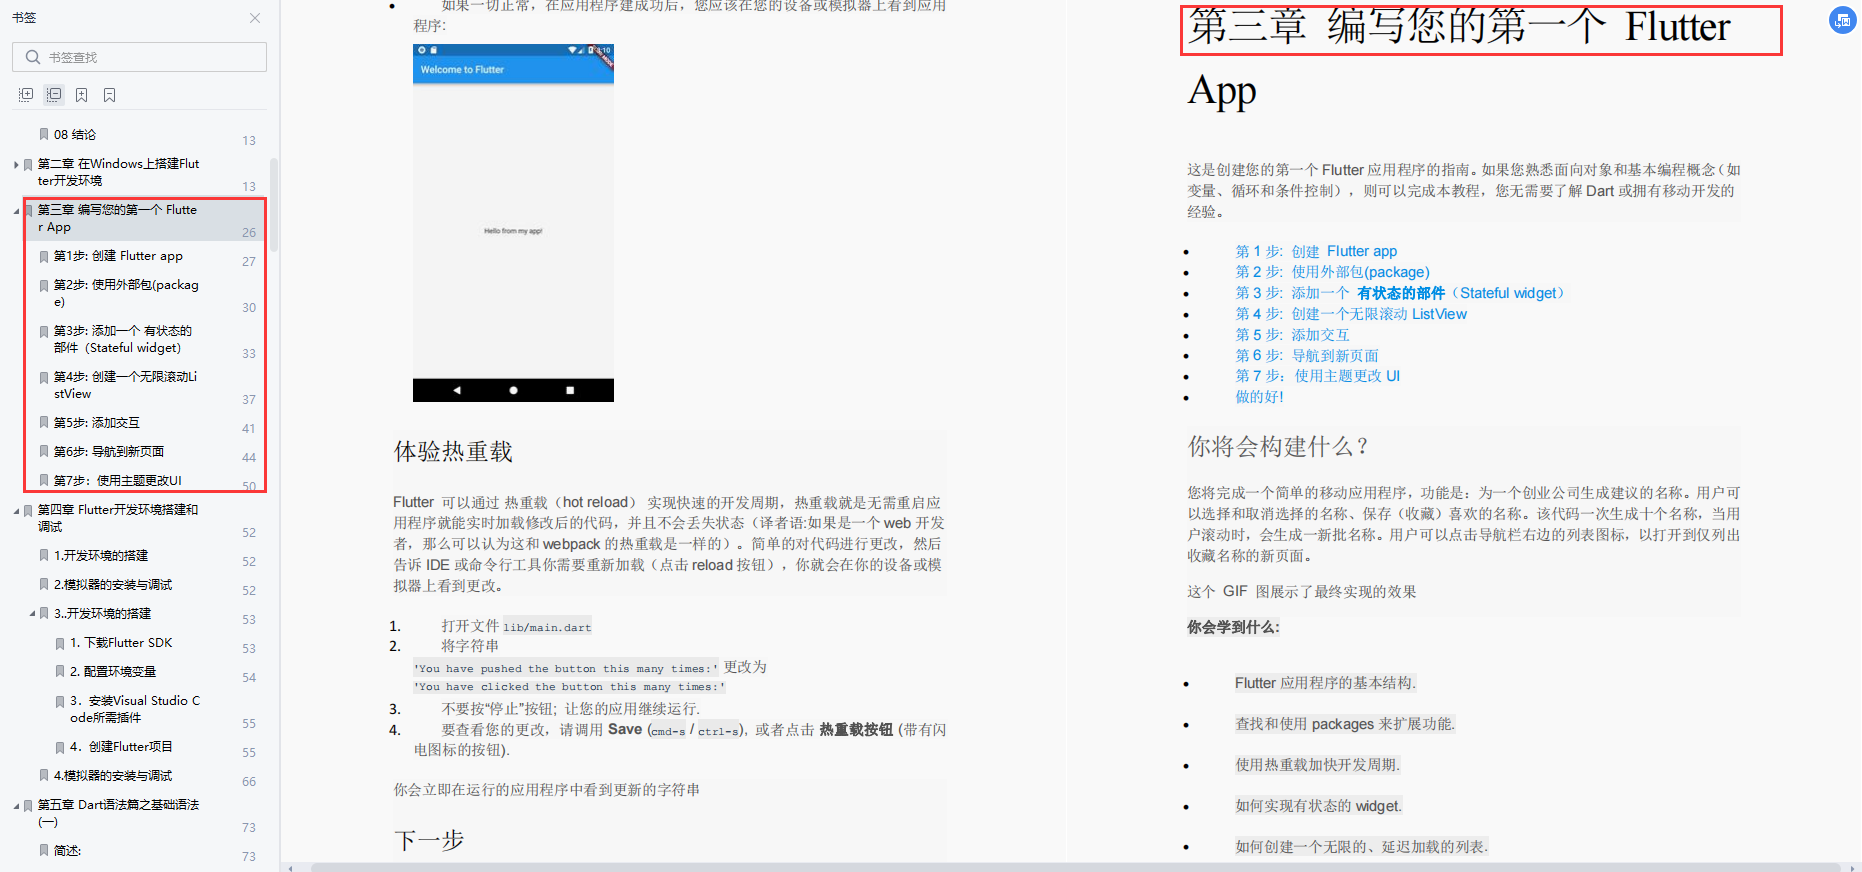Click the bookmark icon beside 1.开发环境的搭建

(44, 556)
